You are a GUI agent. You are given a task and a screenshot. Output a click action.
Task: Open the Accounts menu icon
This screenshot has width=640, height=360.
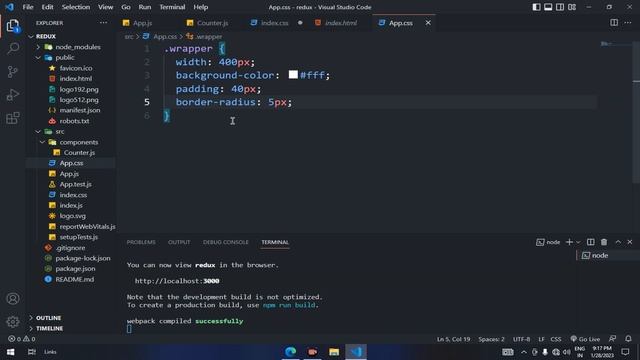[x=13, y=299]
